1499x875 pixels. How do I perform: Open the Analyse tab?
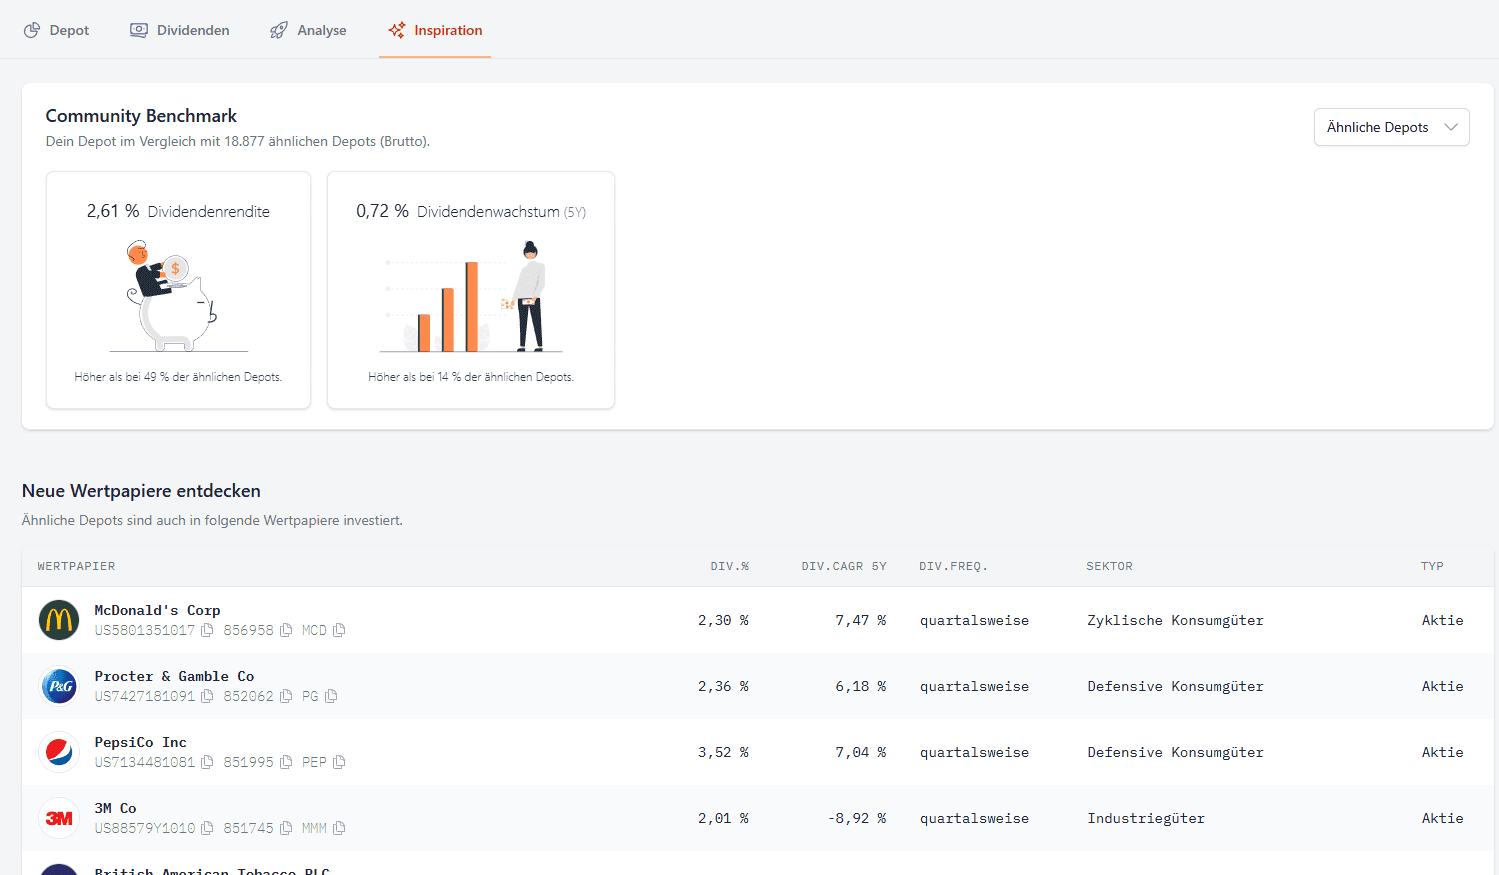pos(308,30)
